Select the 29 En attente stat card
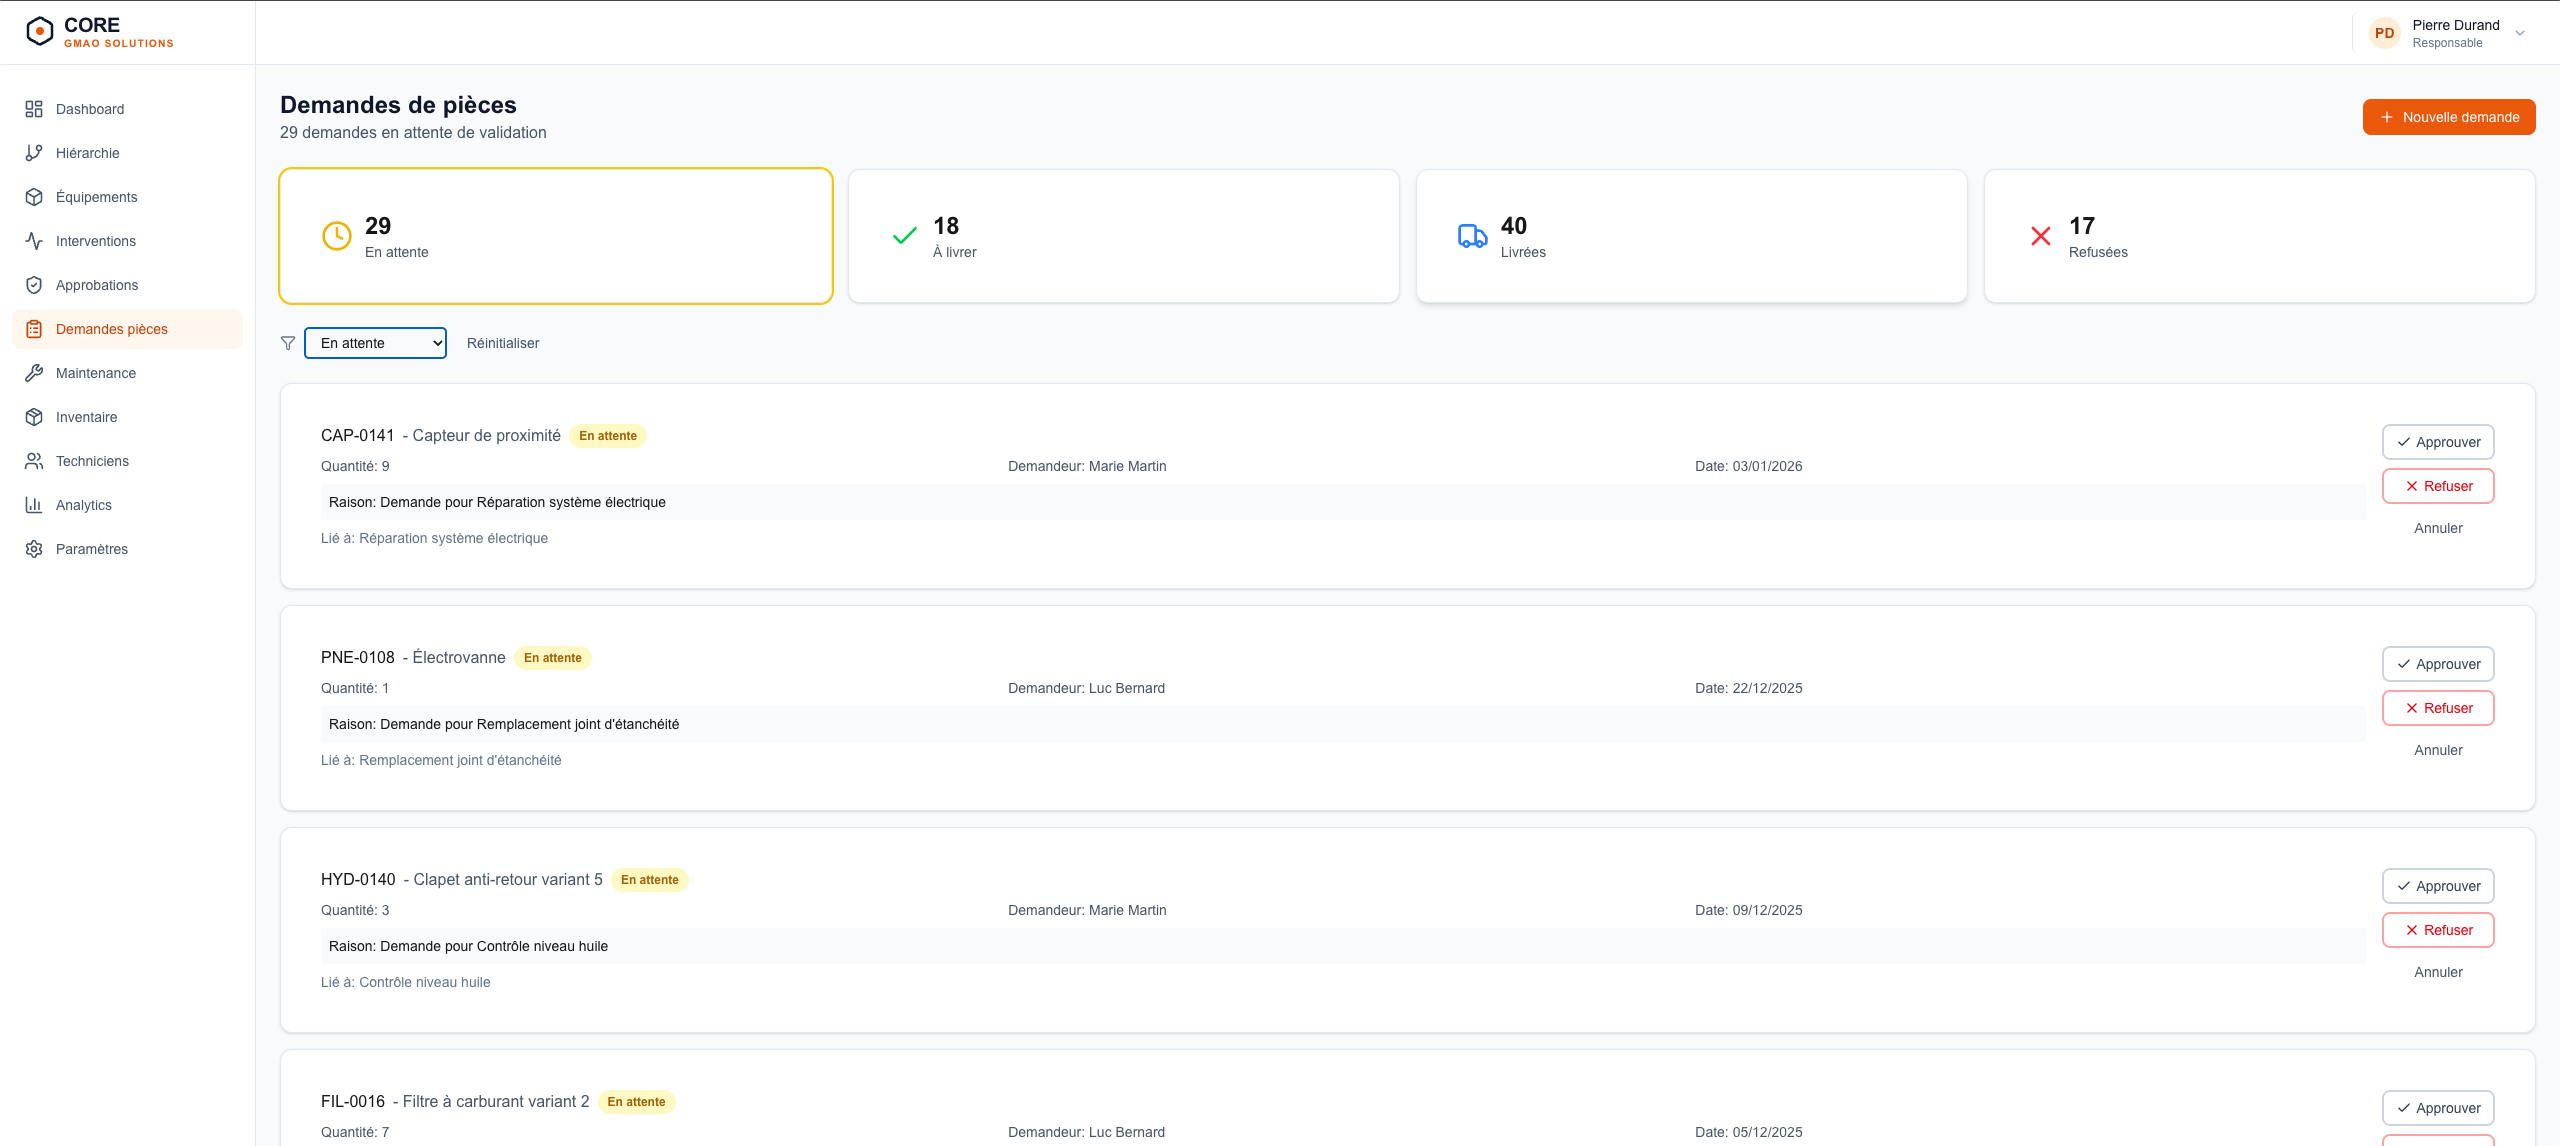Screen dimensions: 2560x1146 [556, 236]
